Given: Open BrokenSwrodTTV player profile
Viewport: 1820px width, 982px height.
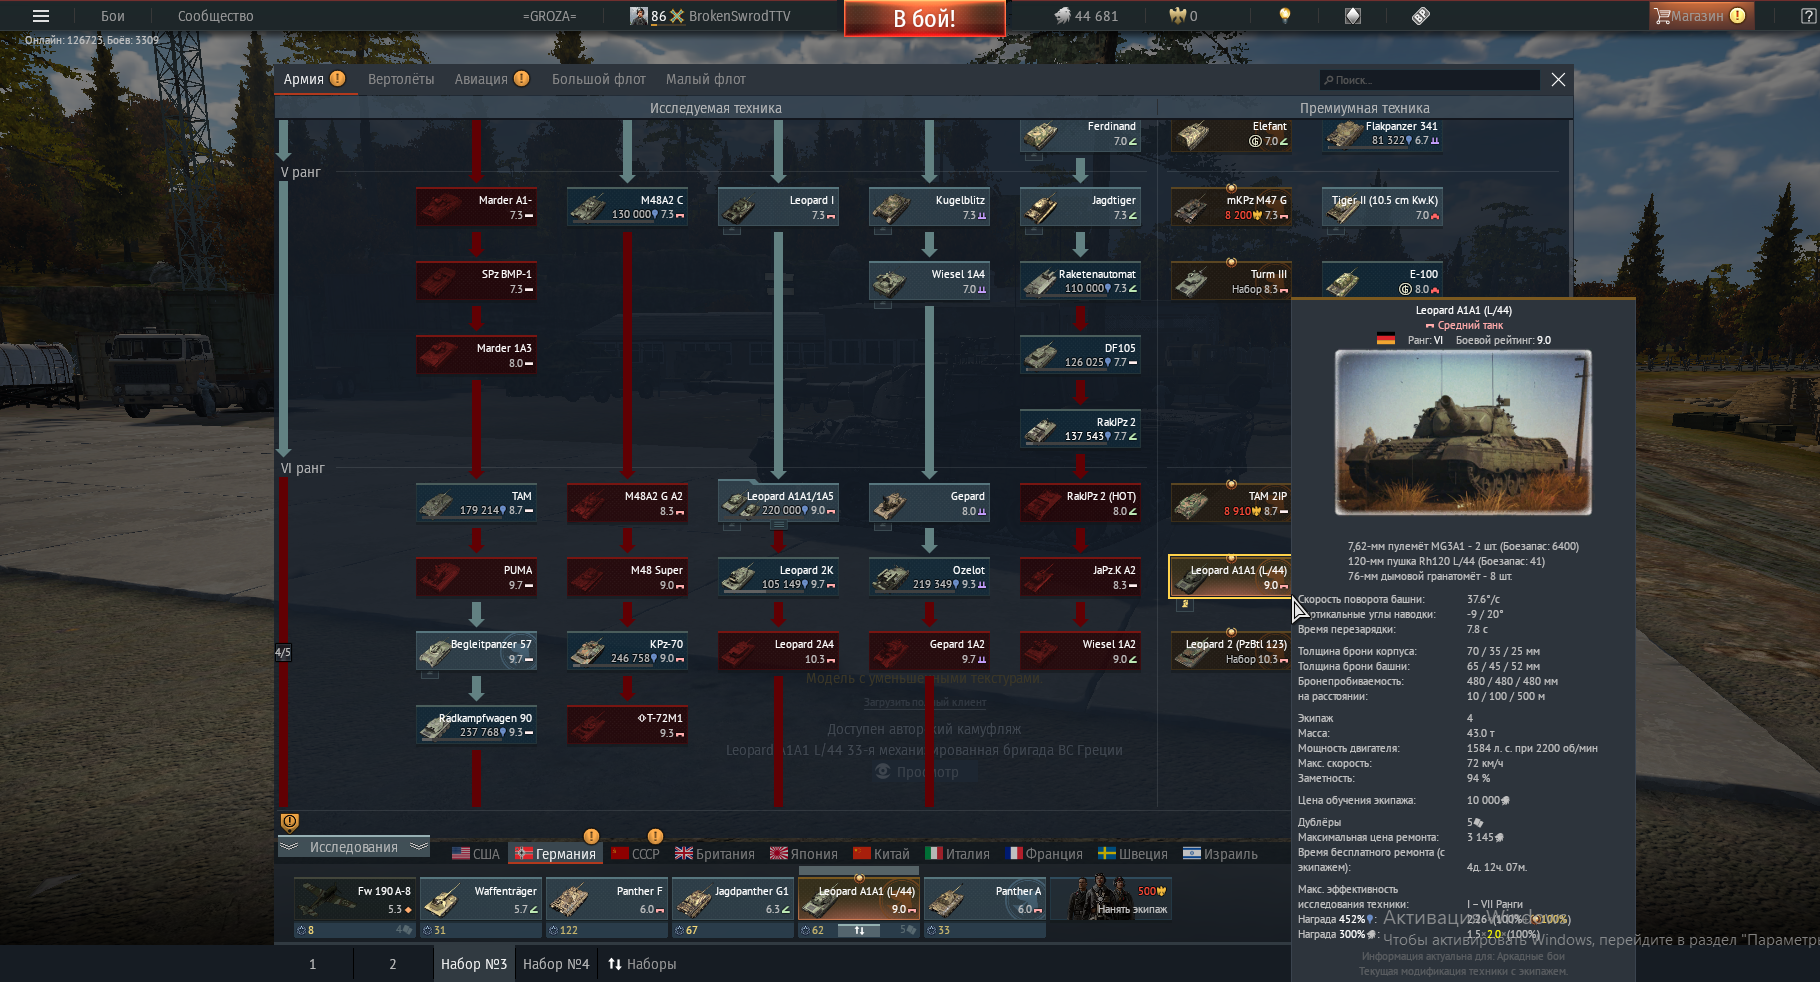Looking at the screenshot, I should point(739,16).
